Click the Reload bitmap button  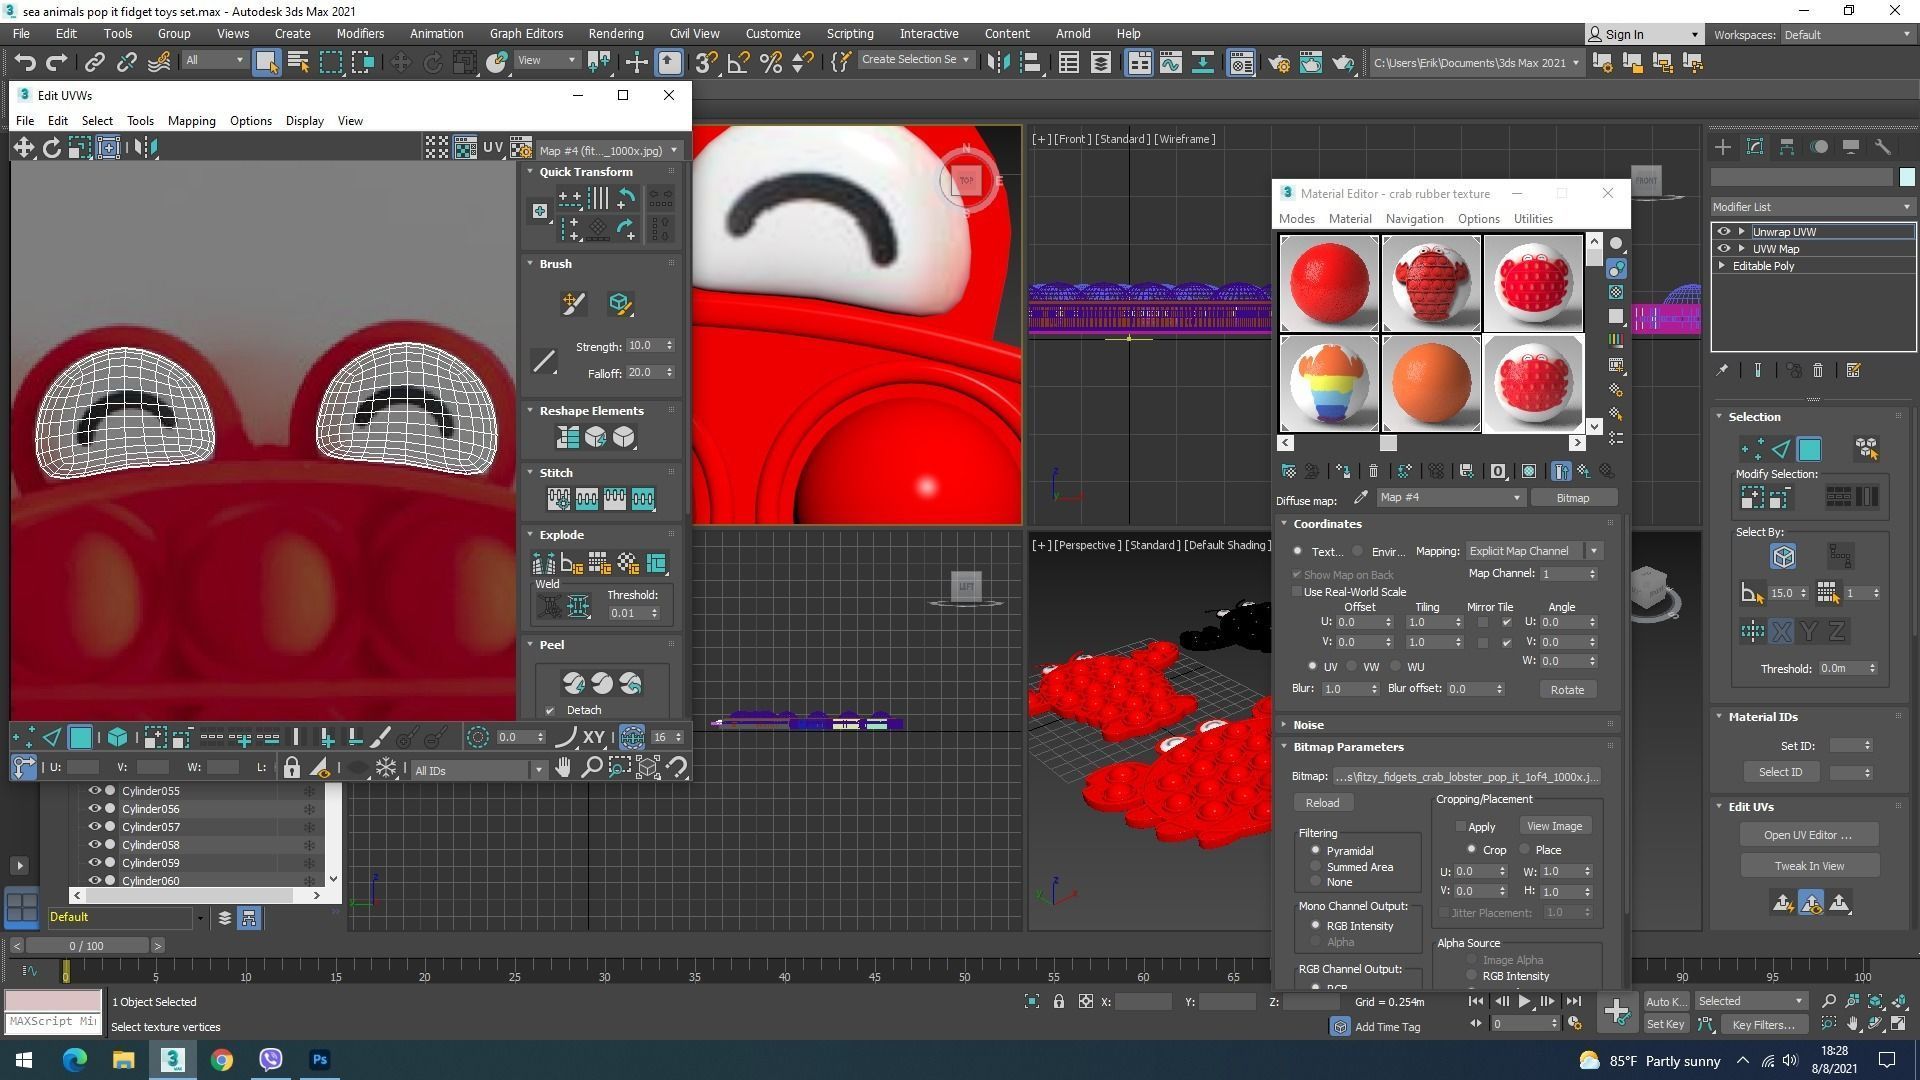(x=1321, y=803)
